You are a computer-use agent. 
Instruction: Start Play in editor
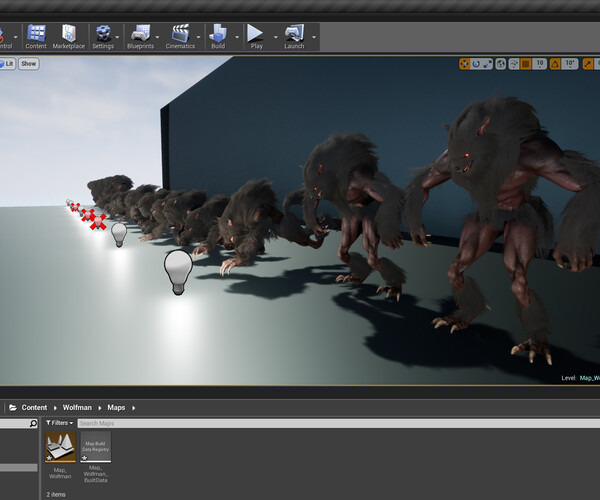[256, 37]
